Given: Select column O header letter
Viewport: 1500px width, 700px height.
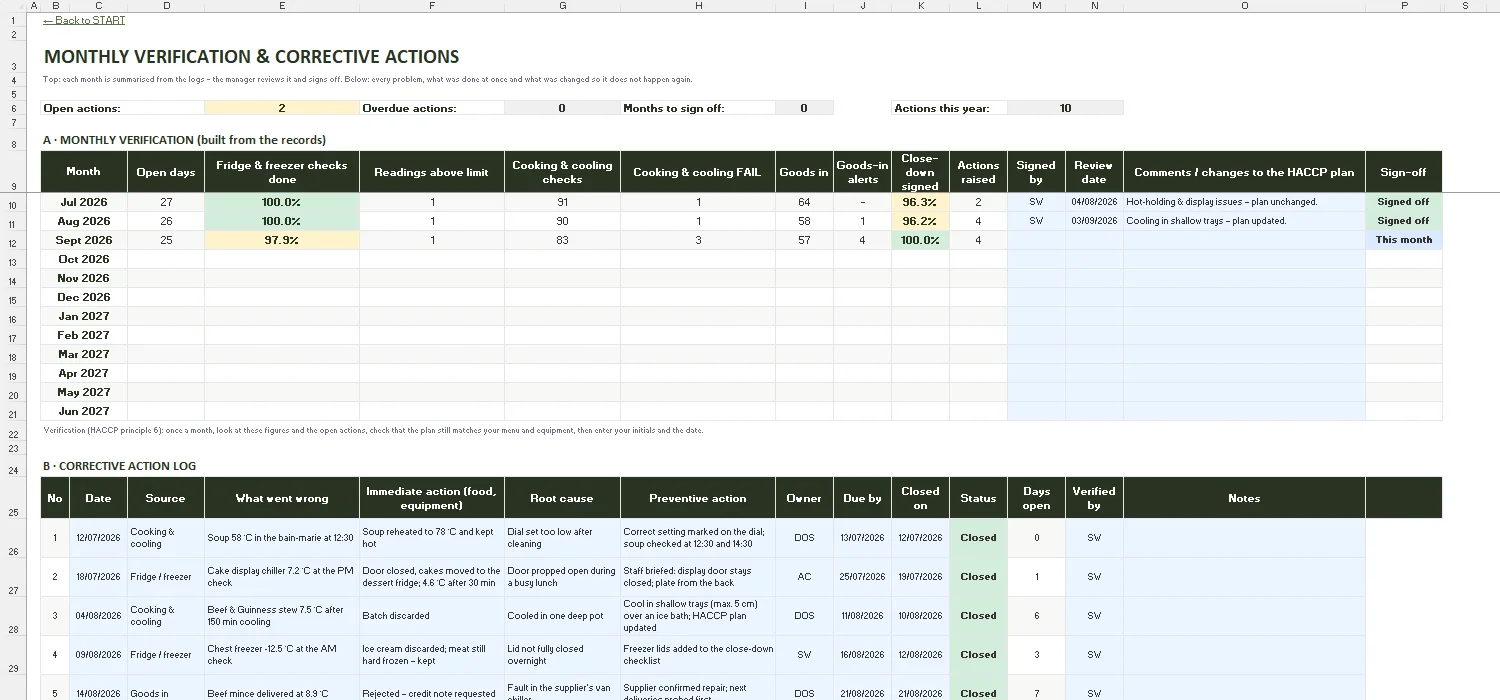Looking at the screenshot, I should click(x=1244, y=6).
